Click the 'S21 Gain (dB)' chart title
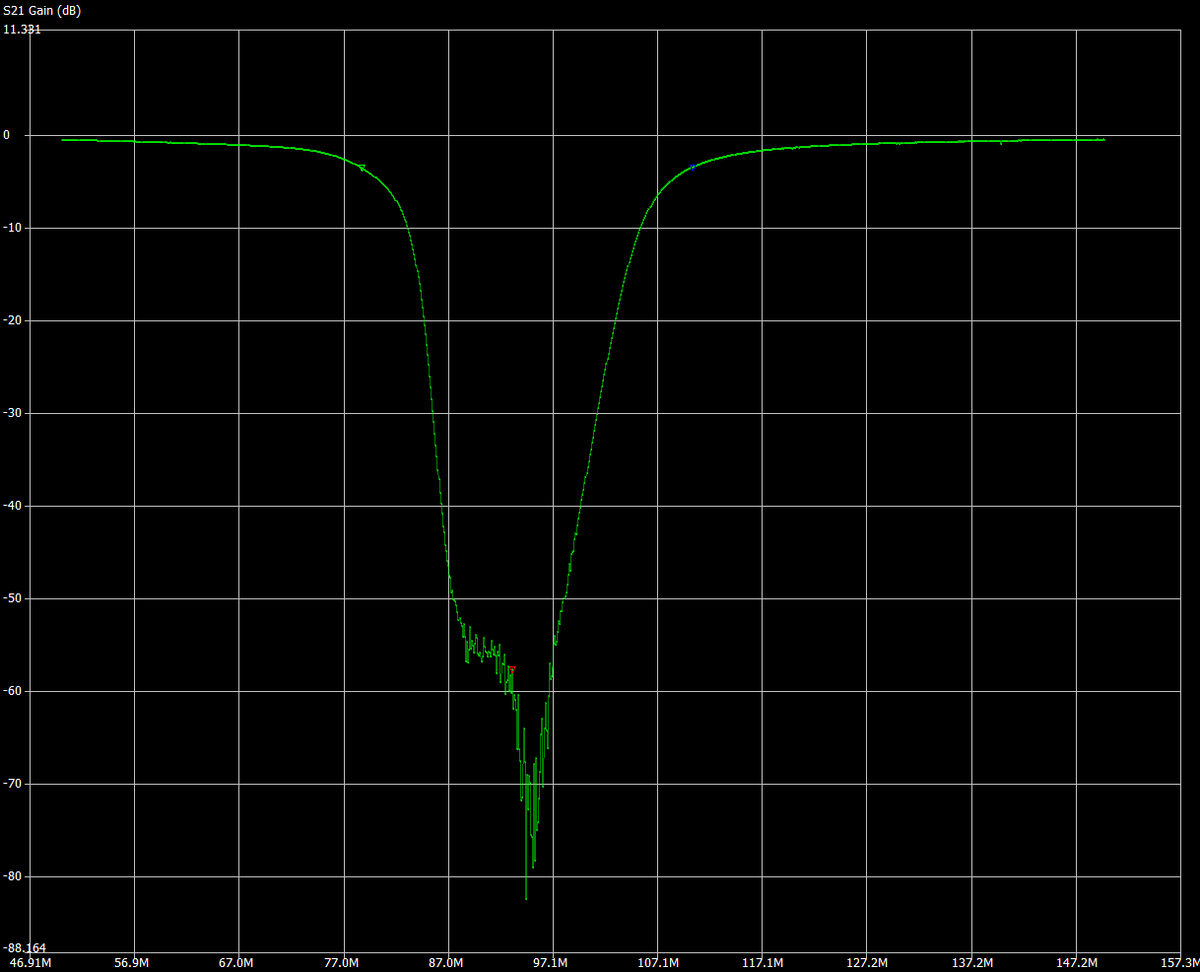This screenshot has height=972, width=1200. pyautogui.click(x=42, y=11)
